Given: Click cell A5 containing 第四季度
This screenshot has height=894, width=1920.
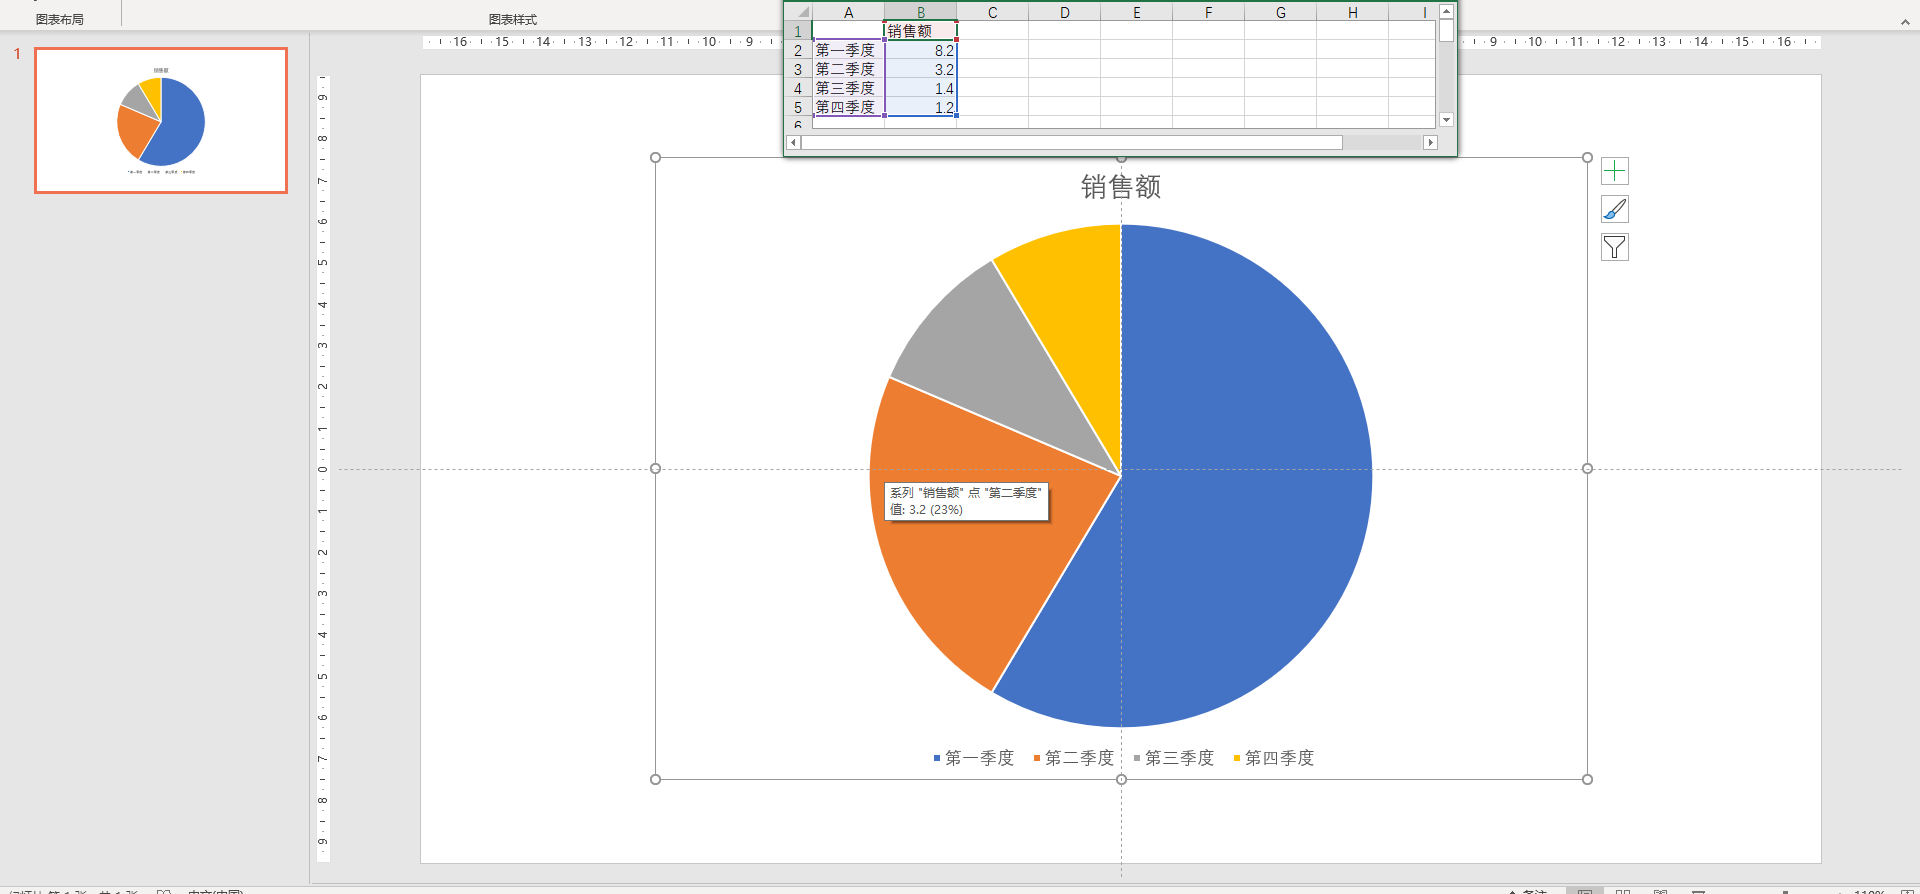Looking at the screenshot, I should [848, 107].
